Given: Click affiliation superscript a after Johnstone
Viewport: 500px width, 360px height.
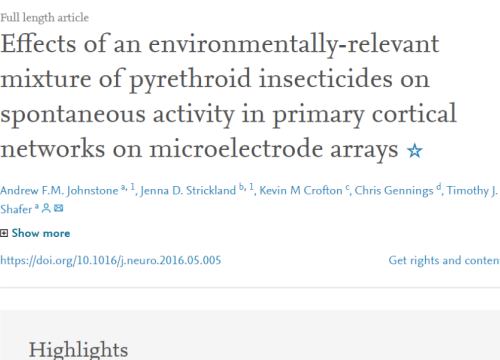Looking at the screenshot, I should coord(124,188).
